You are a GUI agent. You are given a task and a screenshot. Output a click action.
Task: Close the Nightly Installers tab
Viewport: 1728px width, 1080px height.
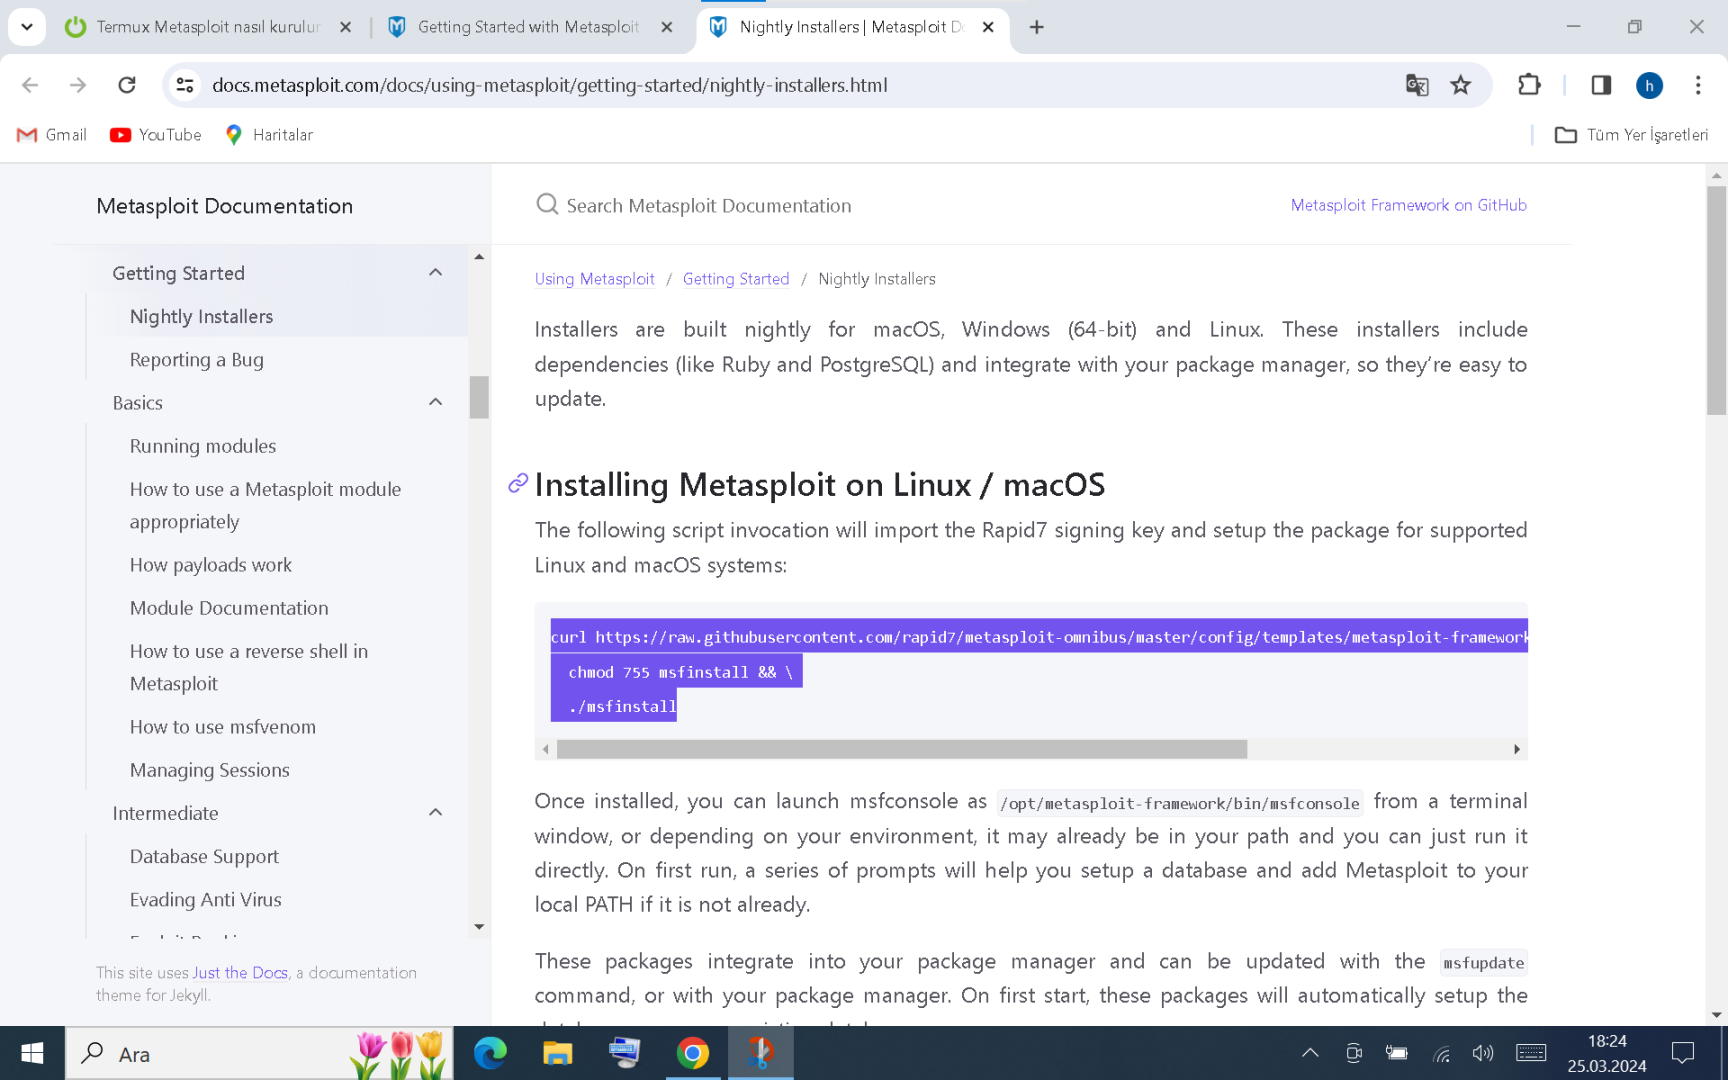tap(988, 27)
